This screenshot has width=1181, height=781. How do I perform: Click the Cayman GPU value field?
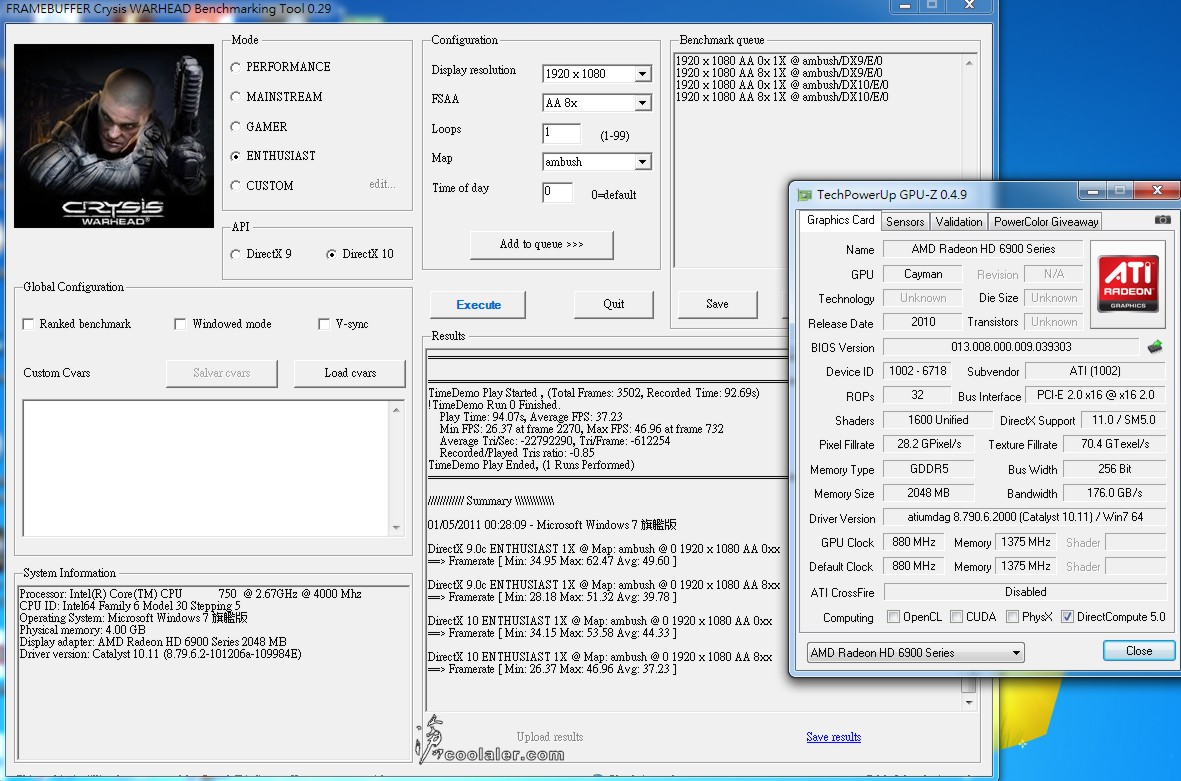point(923,274)
